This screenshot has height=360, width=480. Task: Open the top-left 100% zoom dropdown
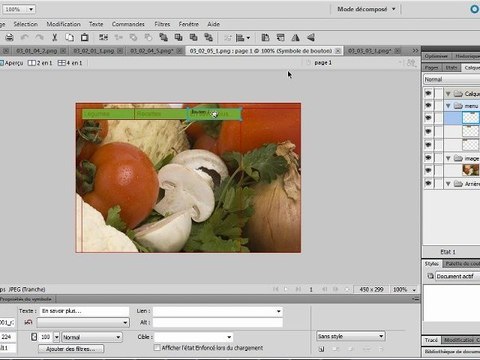coord(31,9)
